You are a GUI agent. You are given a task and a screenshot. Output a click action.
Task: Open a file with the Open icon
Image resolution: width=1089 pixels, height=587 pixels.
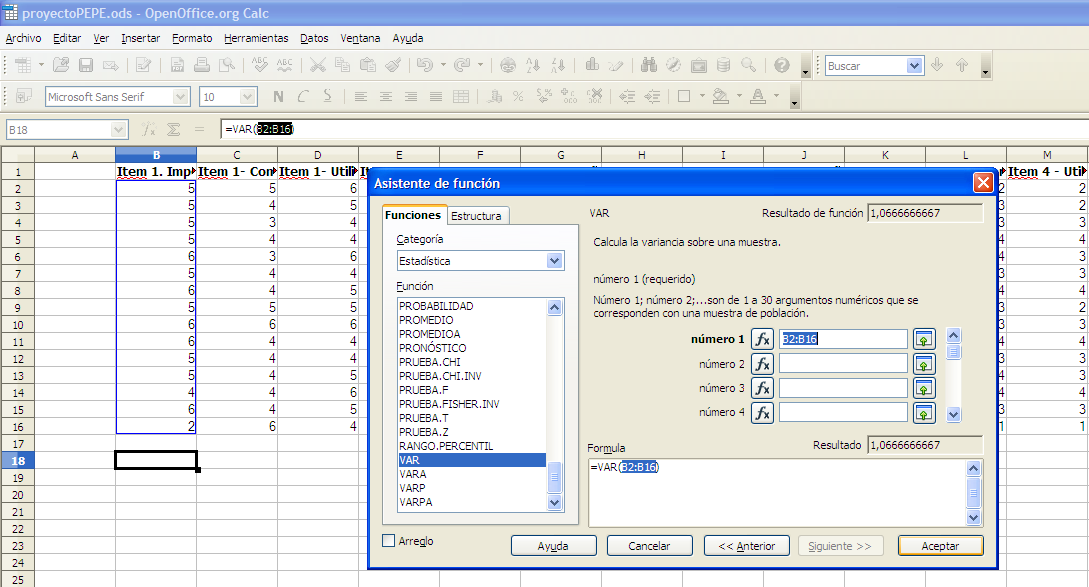click(61, 65)
